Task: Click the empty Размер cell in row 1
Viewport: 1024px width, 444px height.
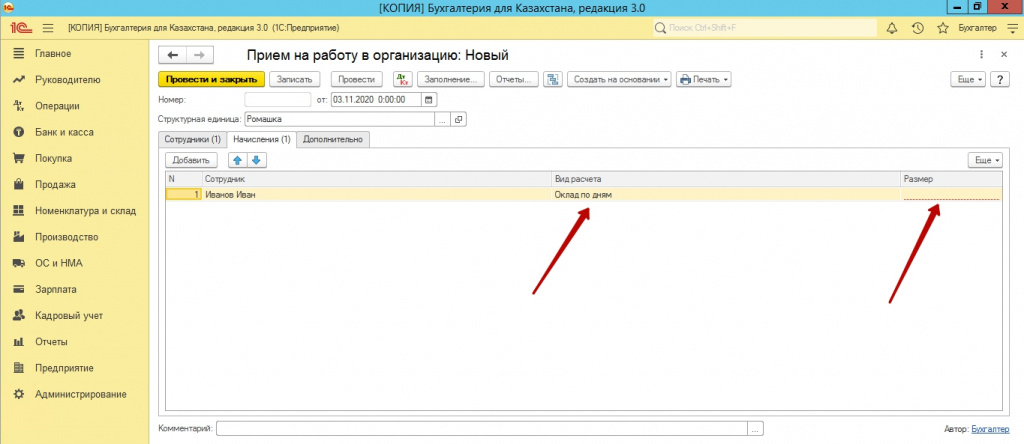Action: tap(951, 195)
